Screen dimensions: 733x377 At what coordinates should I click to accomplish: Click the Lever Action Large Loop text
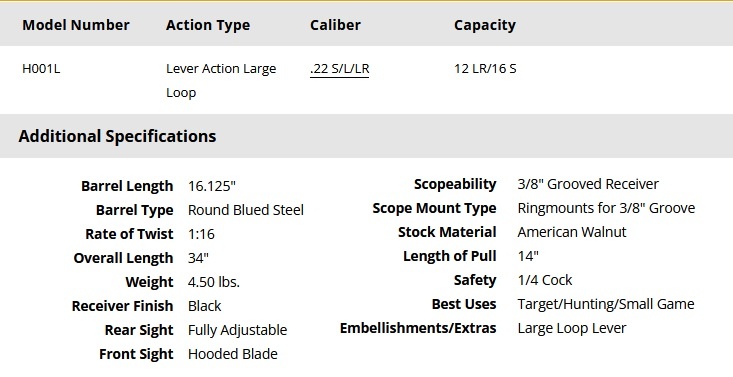(221, 80)
